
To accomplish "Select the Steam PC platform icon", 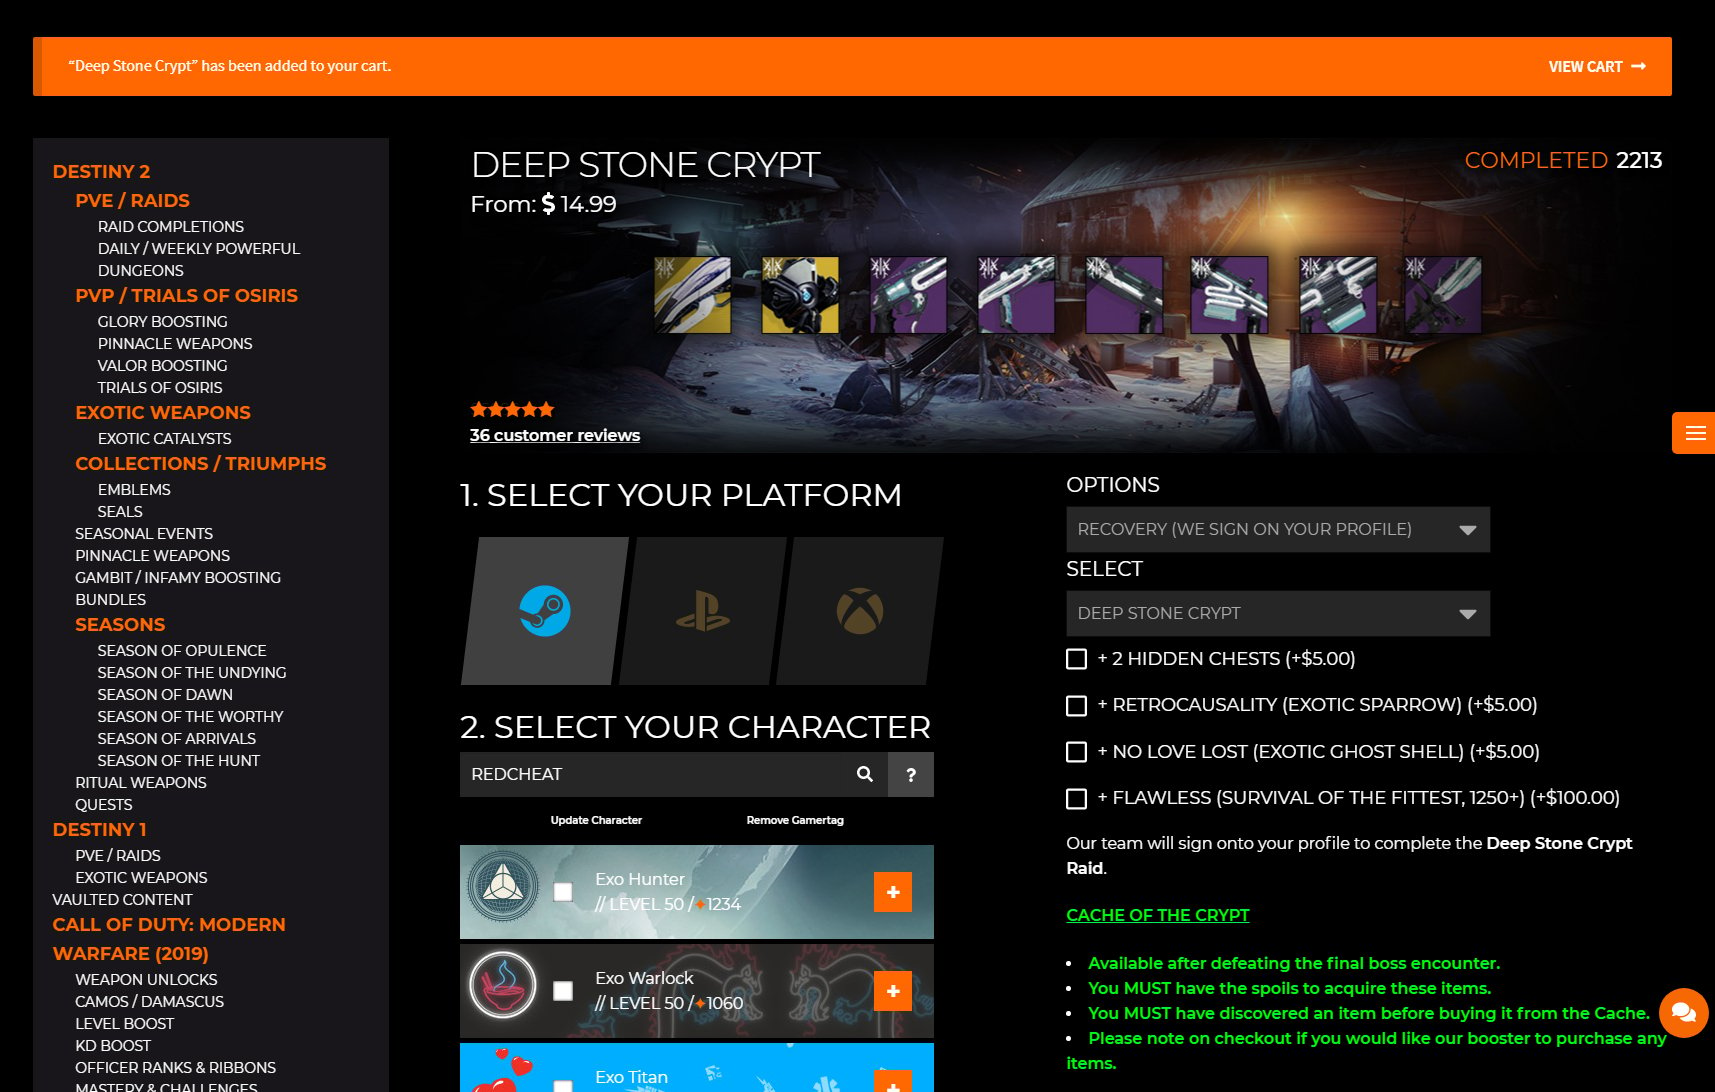I will [544, 611].
